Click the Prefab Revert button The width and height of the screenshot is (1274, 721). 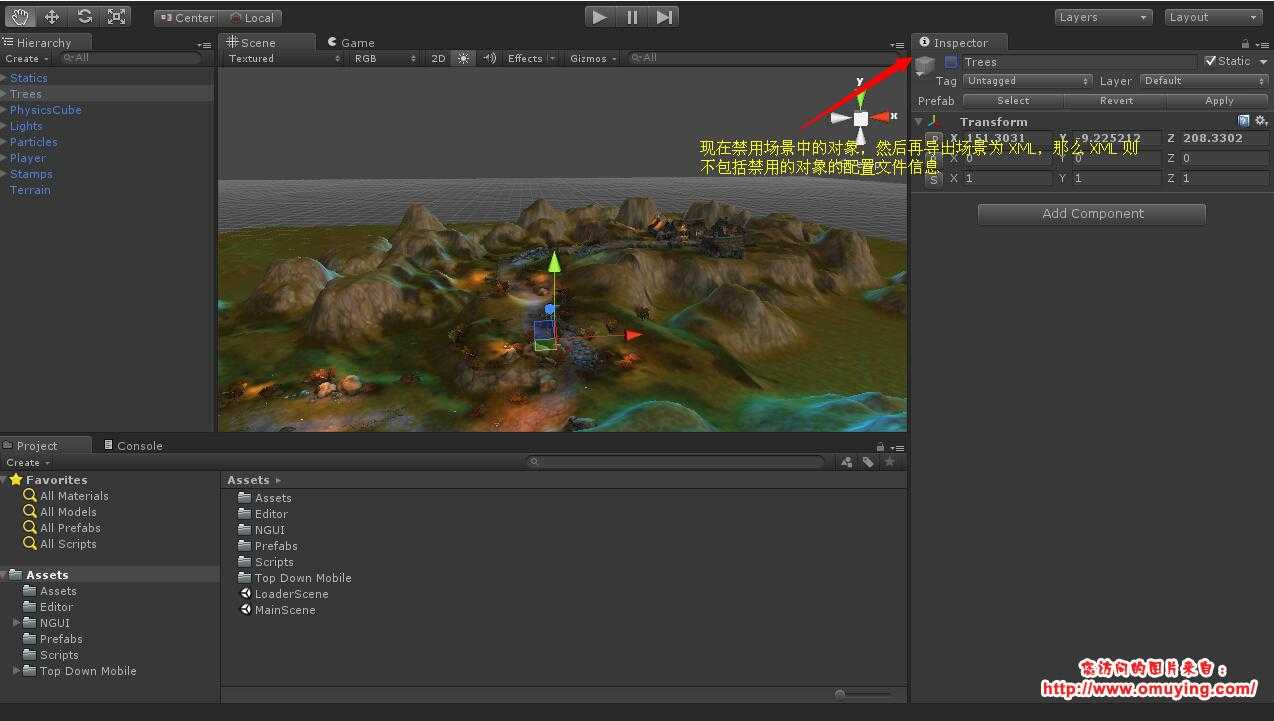click(x=1116, y=100)
